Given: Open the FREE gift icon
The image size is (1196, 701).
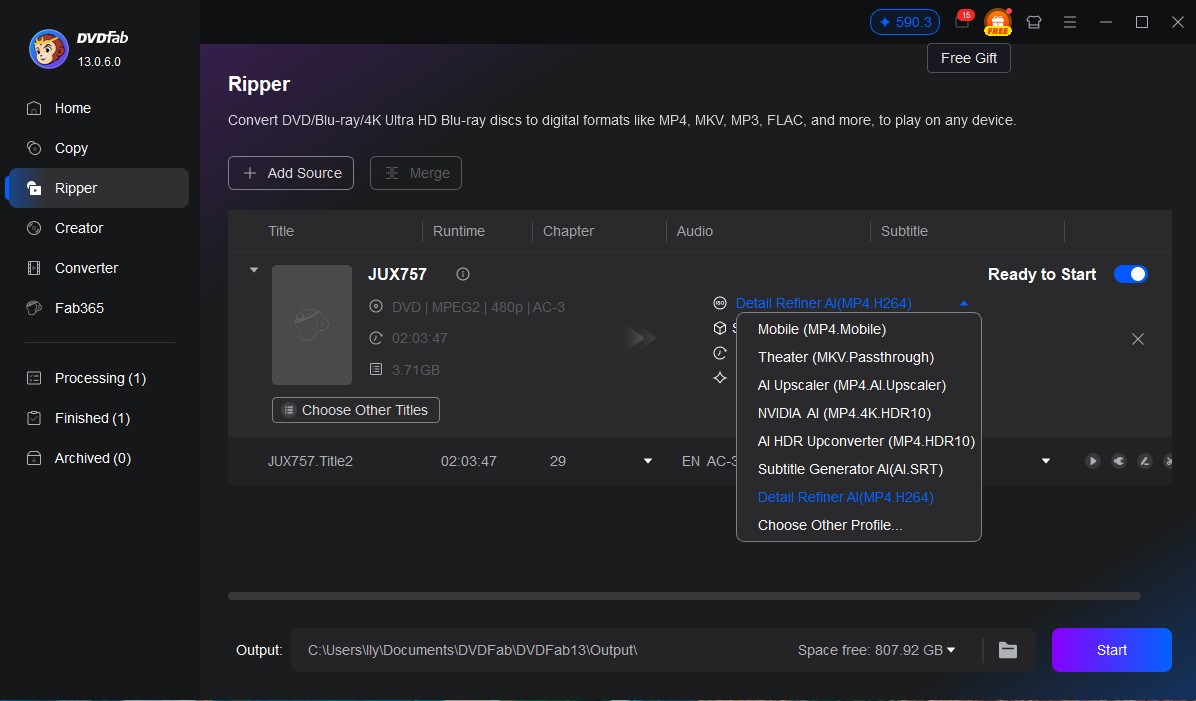Looking at the screenshot, I should pyautogui.click(x=998, y=22).
